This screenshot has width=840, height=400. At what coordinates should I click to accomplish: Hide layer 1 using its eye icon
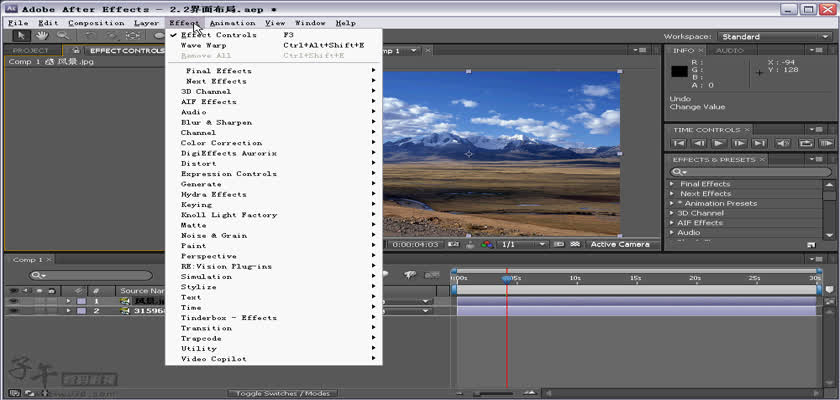[x=13, y=301]
